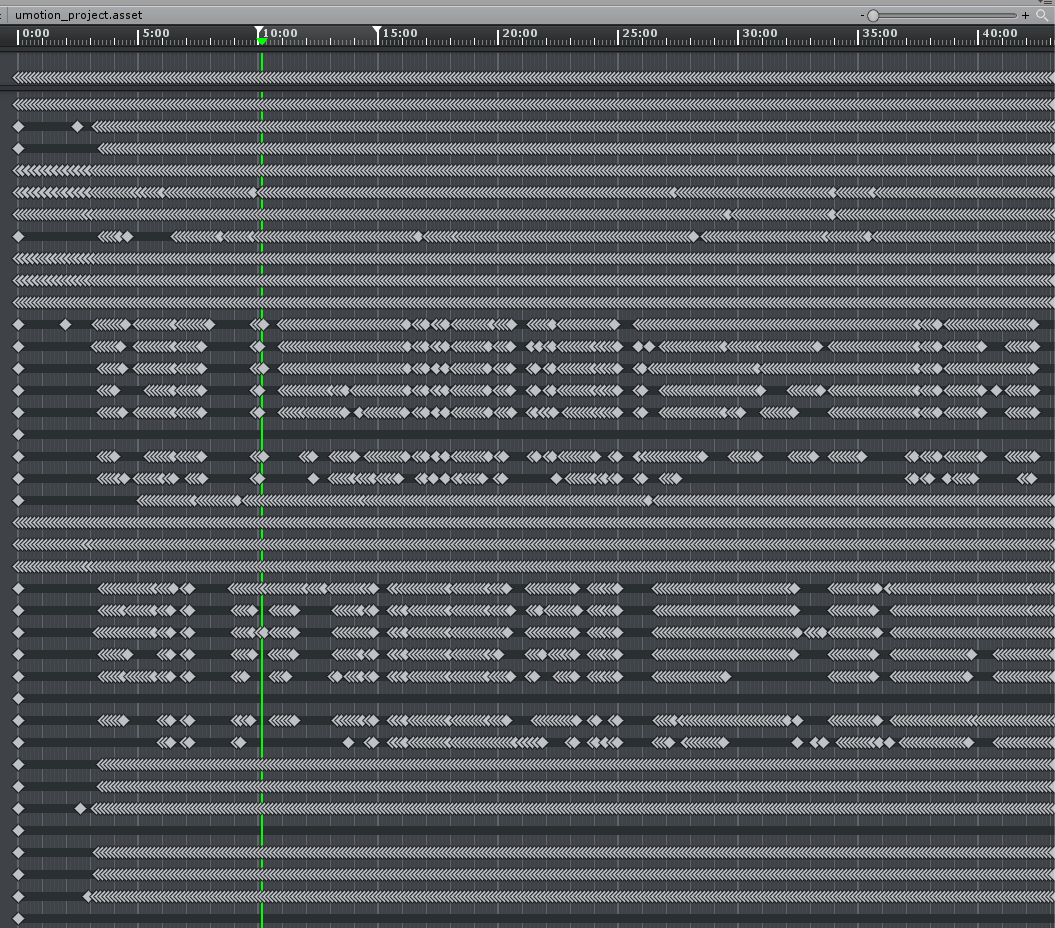Click the 30:00 label on the time ruler

(760, 33)
